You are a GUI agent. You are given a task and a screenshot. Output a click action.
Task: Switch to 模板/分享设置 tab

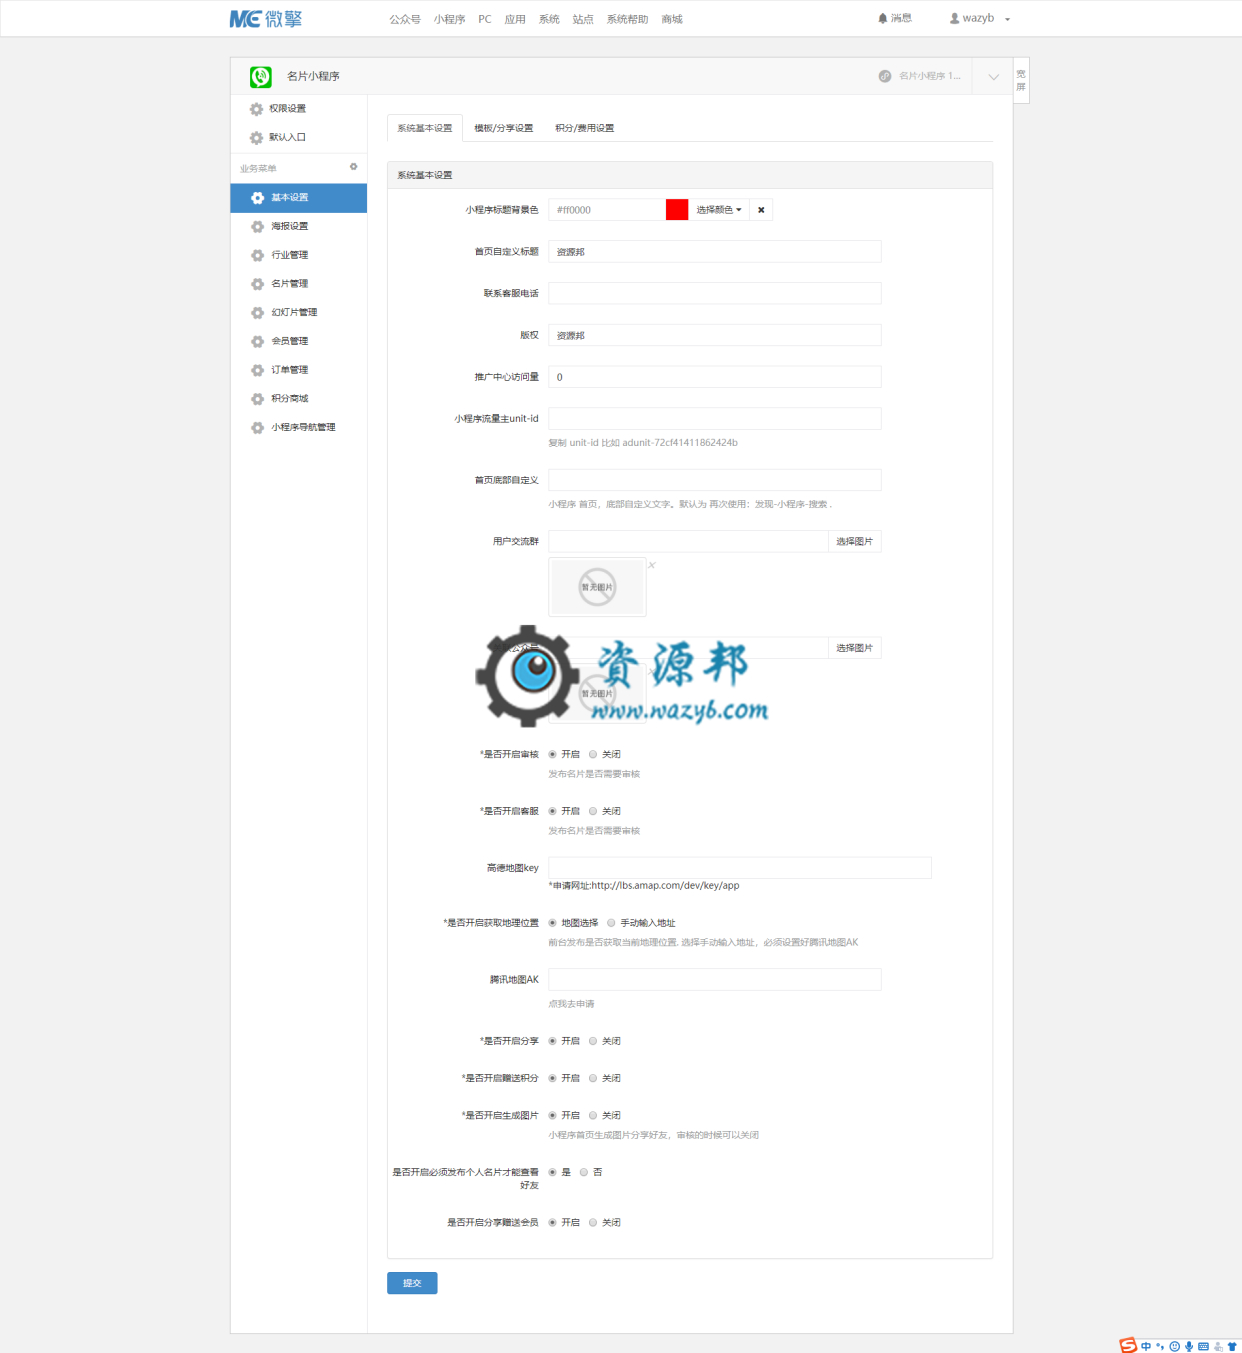504,128
